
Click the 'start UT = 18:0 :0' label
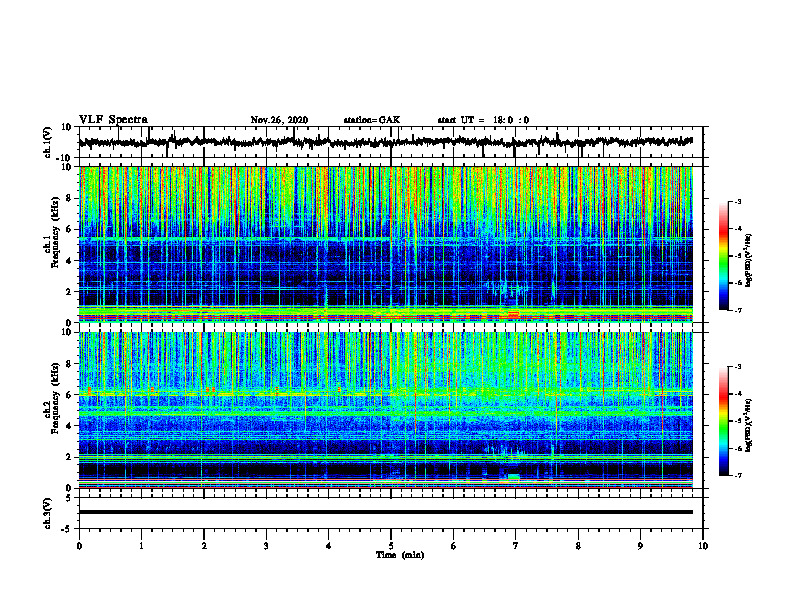[483, 120]
